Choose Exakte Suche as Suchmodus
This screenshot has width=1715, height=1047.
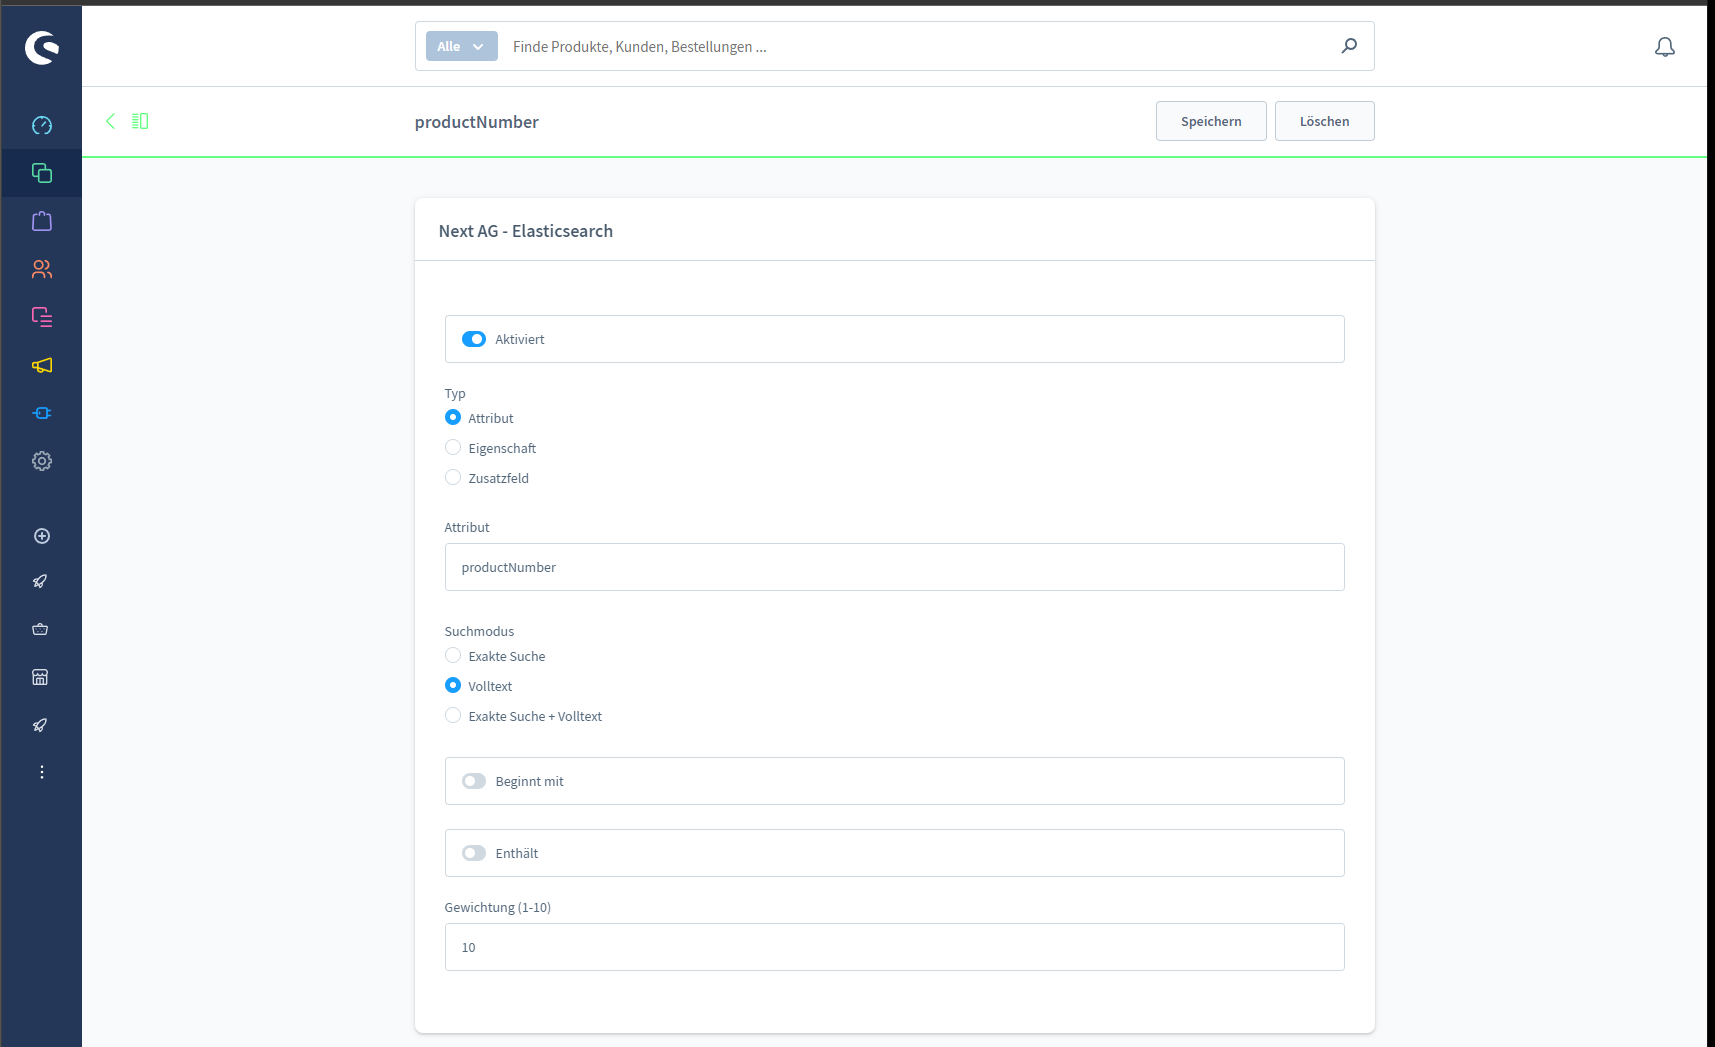[x=453, y=655]
